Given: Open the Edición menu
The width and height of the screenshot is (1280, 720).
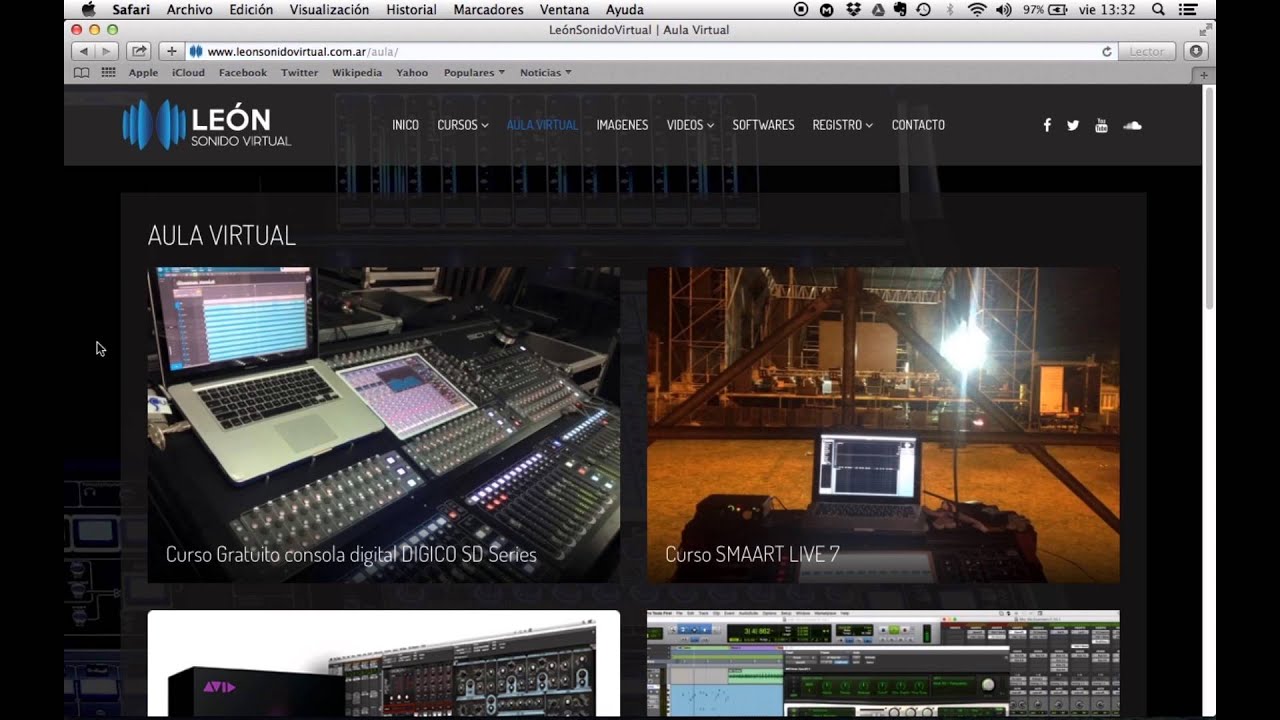Looking at the screenshot, I should pos(251,10).
